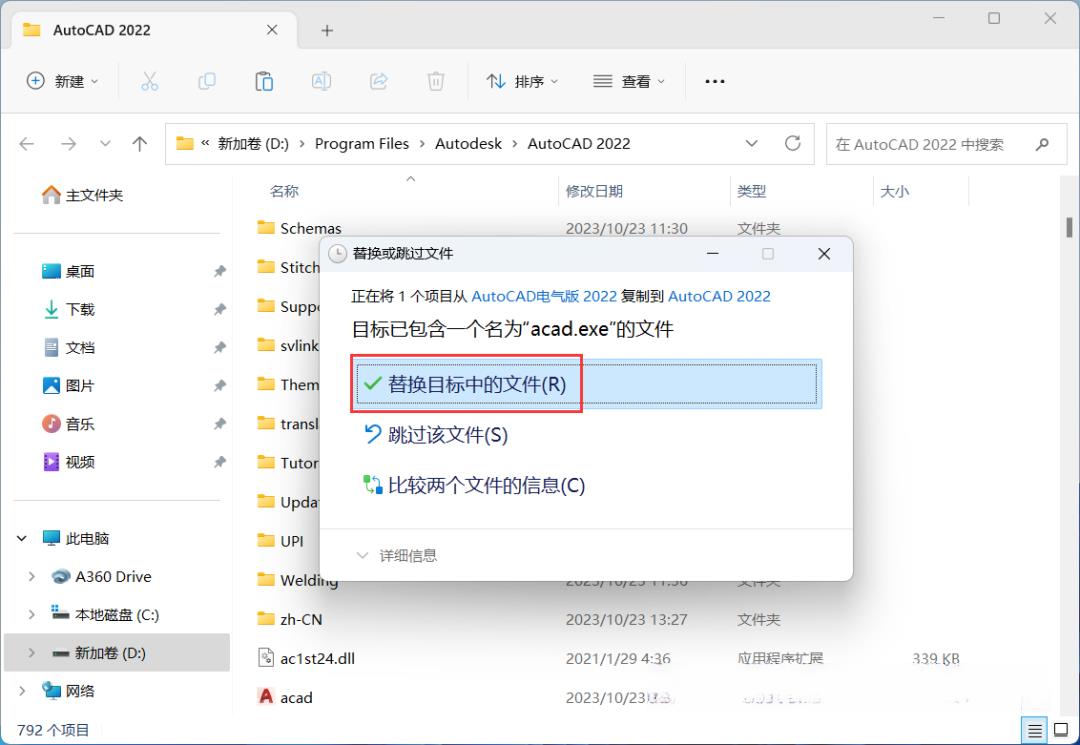Open the 新建 dropdown menu
1080x745 pixels.
63,81
